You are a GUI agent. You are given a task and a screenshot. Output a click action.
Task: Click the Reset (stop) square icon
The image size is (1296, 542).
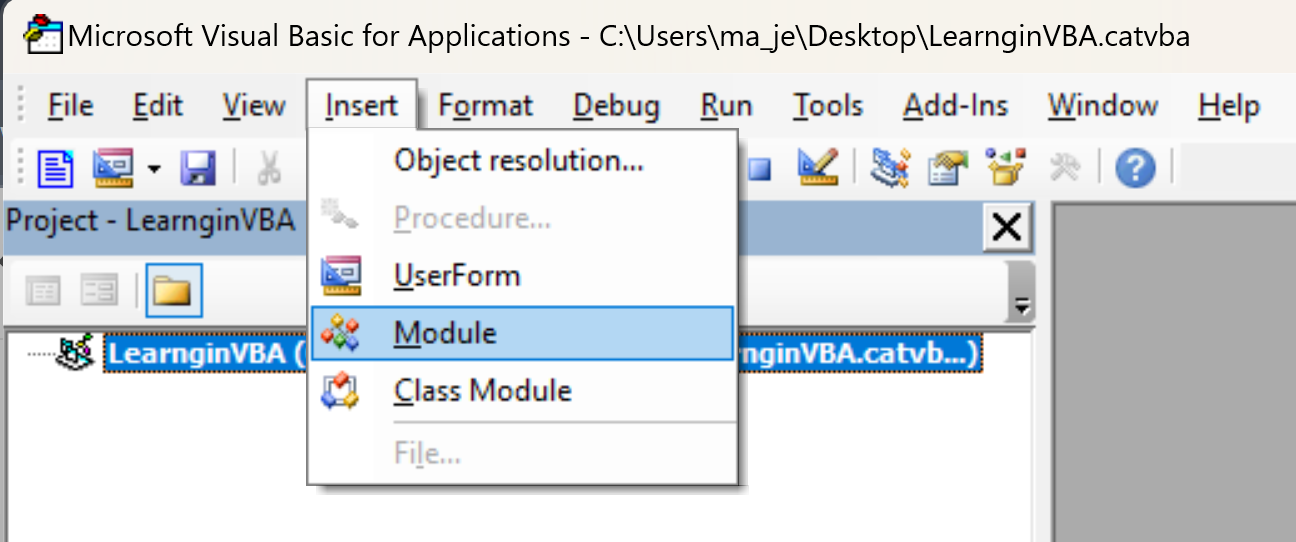pos(760,167)
